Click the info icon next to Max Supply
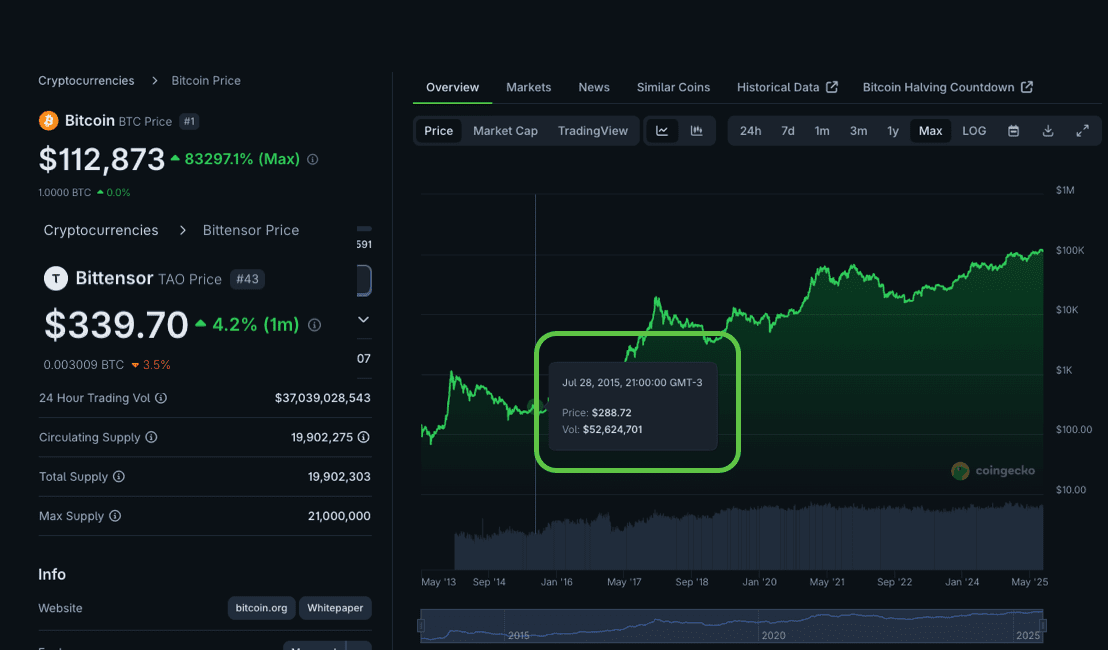This screenshot has height=650, width=1108. click(x=115, y=516)
